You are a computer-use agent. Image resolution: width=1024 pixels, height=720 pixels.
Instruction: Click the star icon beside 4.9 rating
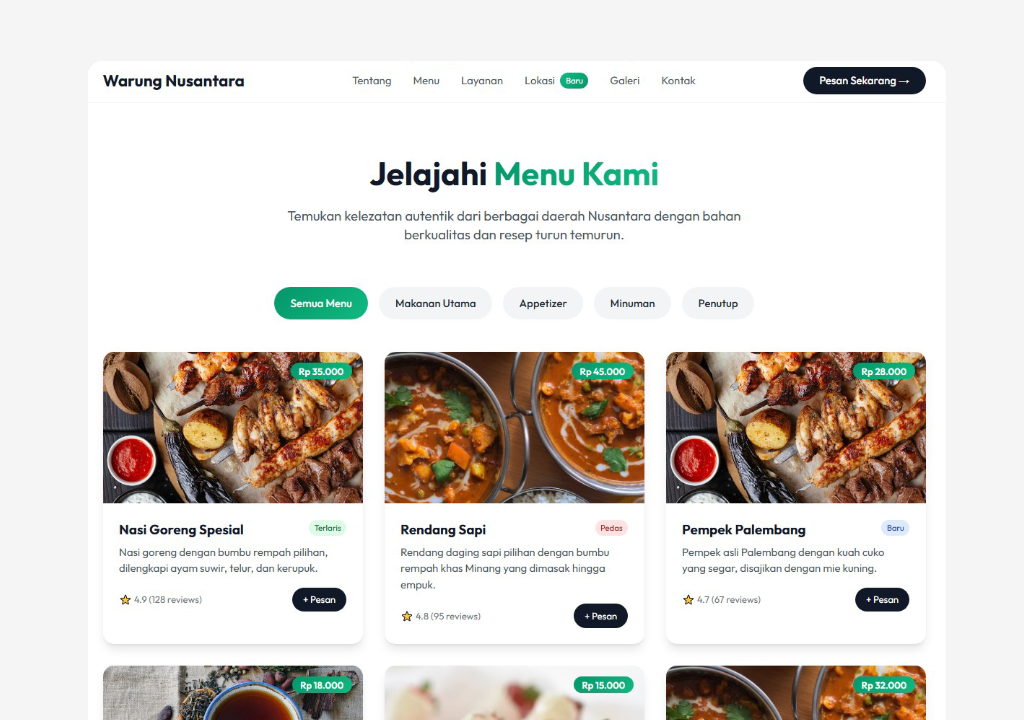[x=125, y=600]
